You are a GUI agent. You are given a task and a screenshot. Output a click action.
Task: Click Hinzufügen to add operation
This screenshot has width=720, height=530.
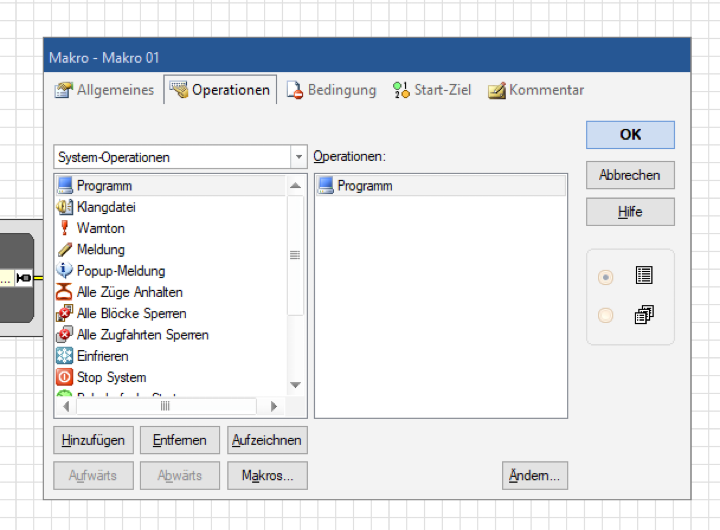coord(93,440)
